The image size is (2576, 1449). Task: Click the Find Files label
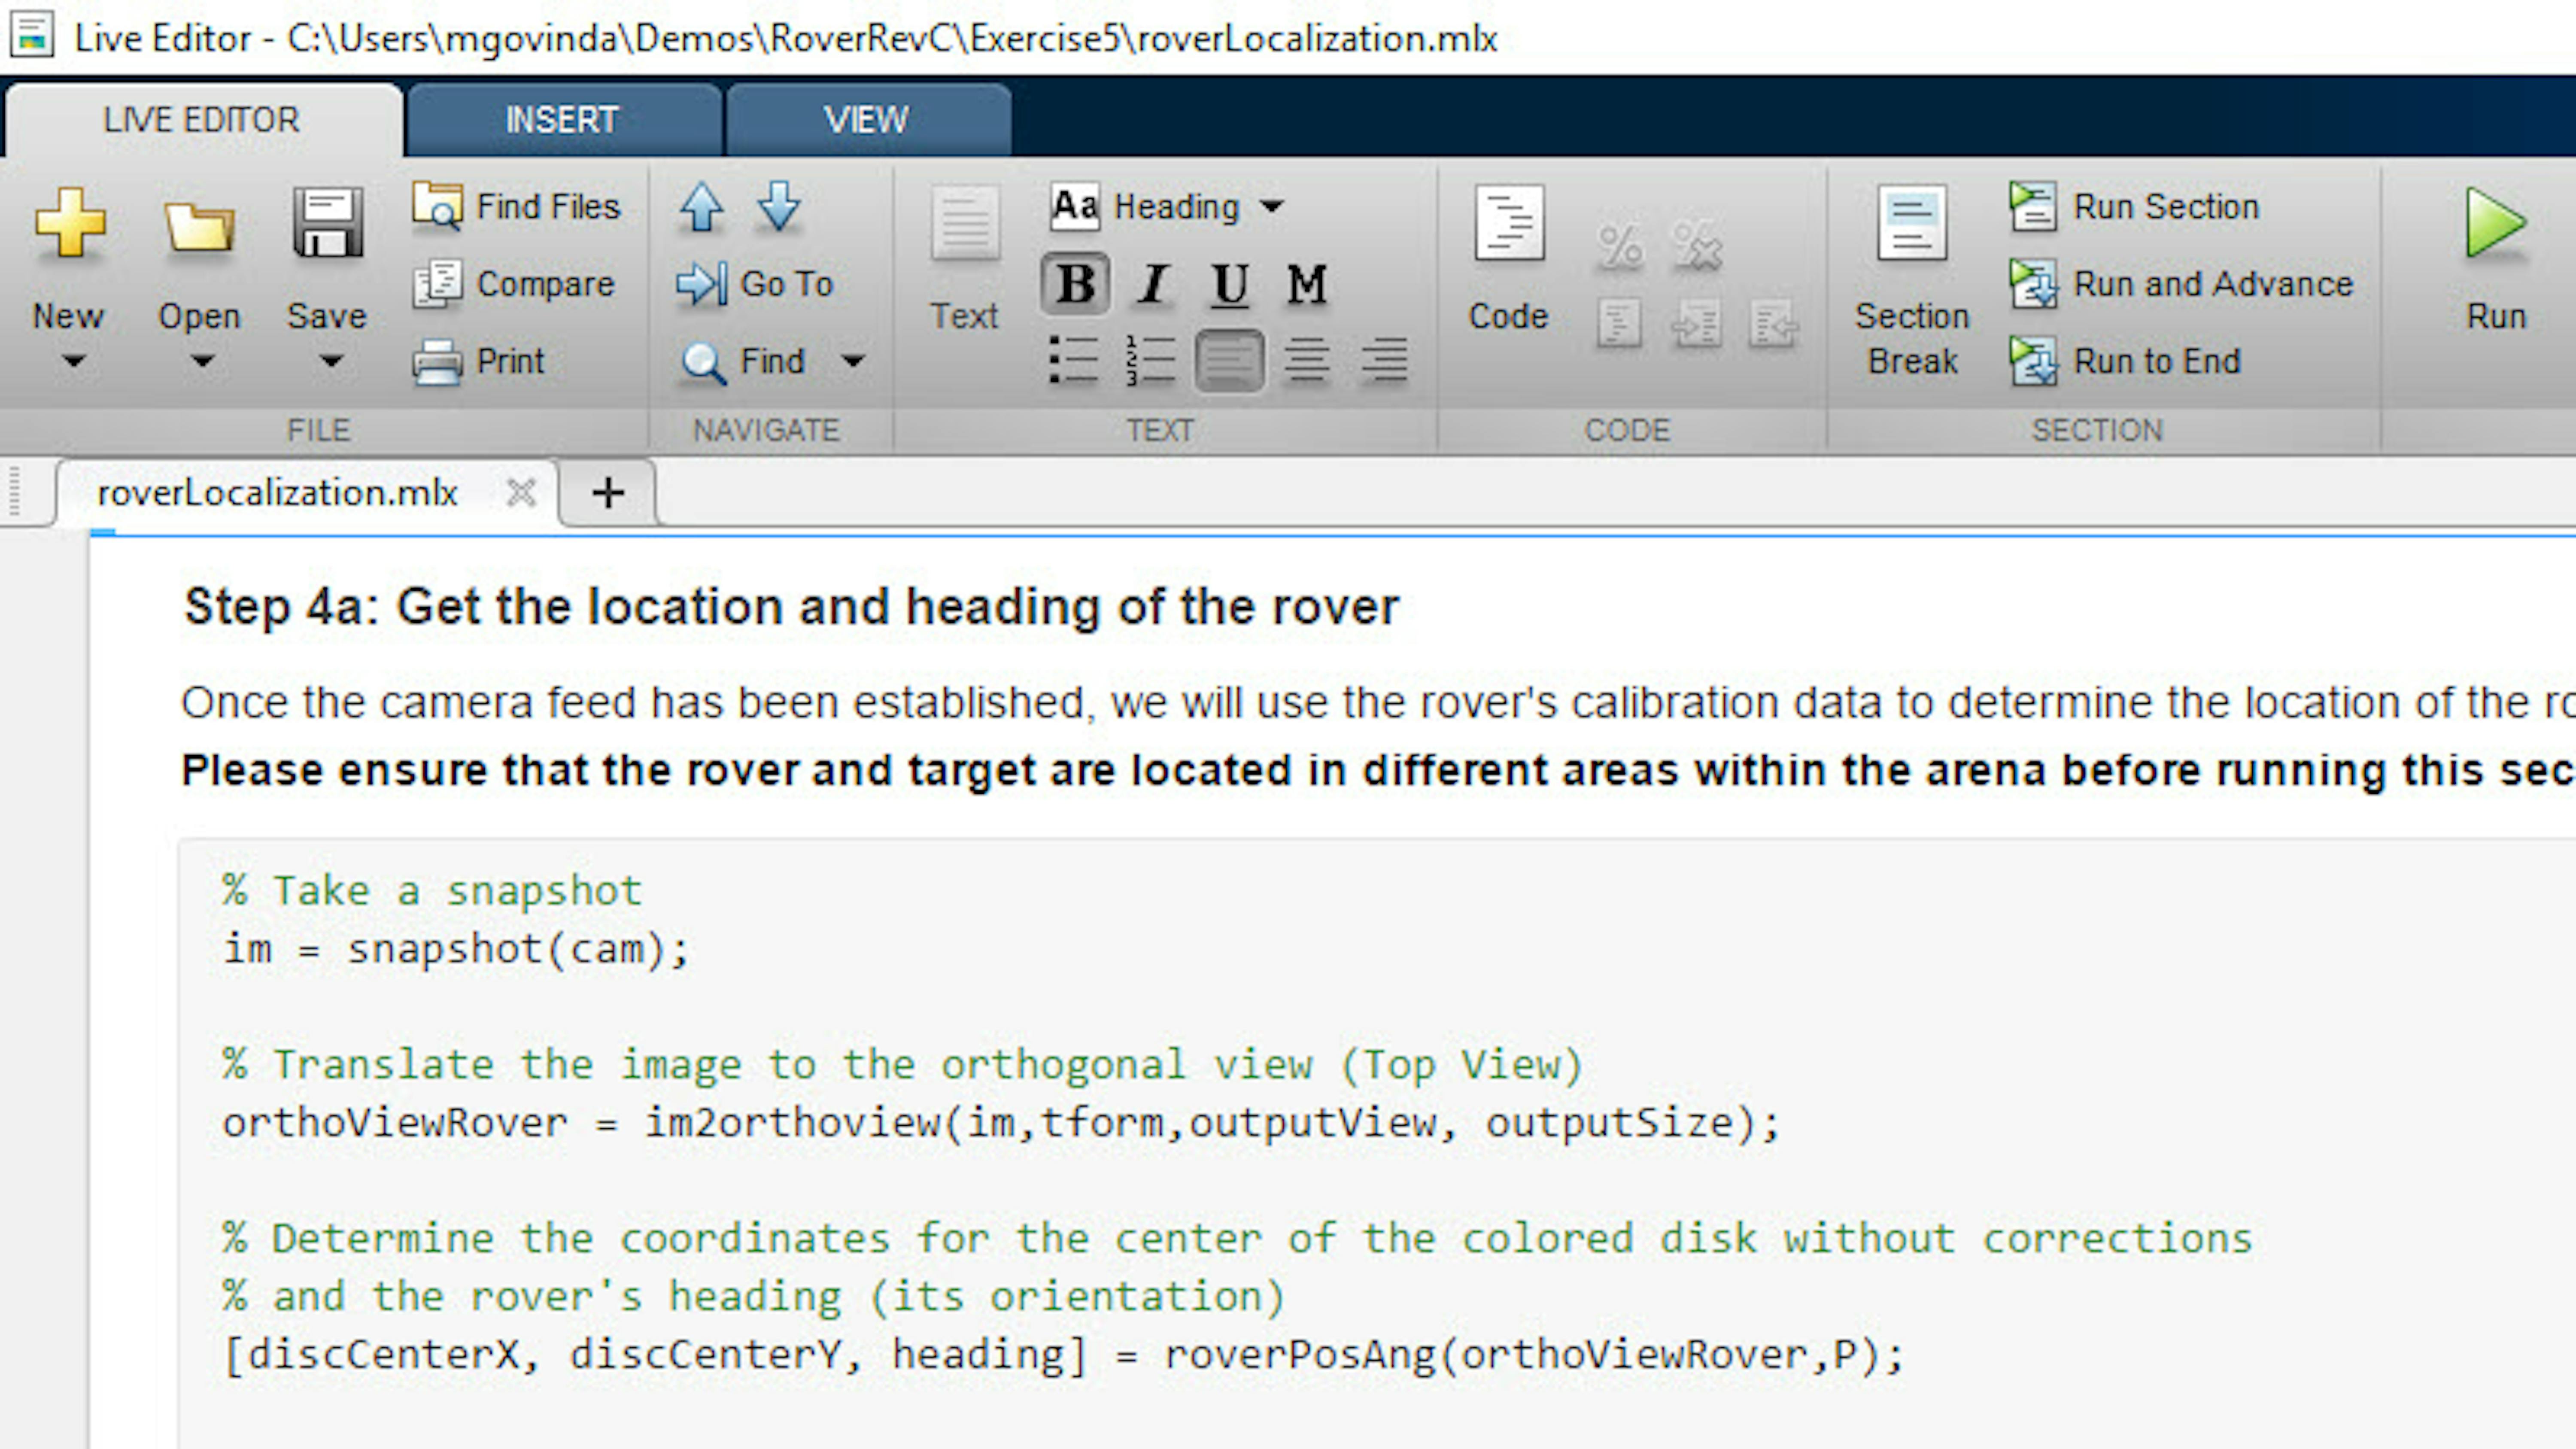548,206
